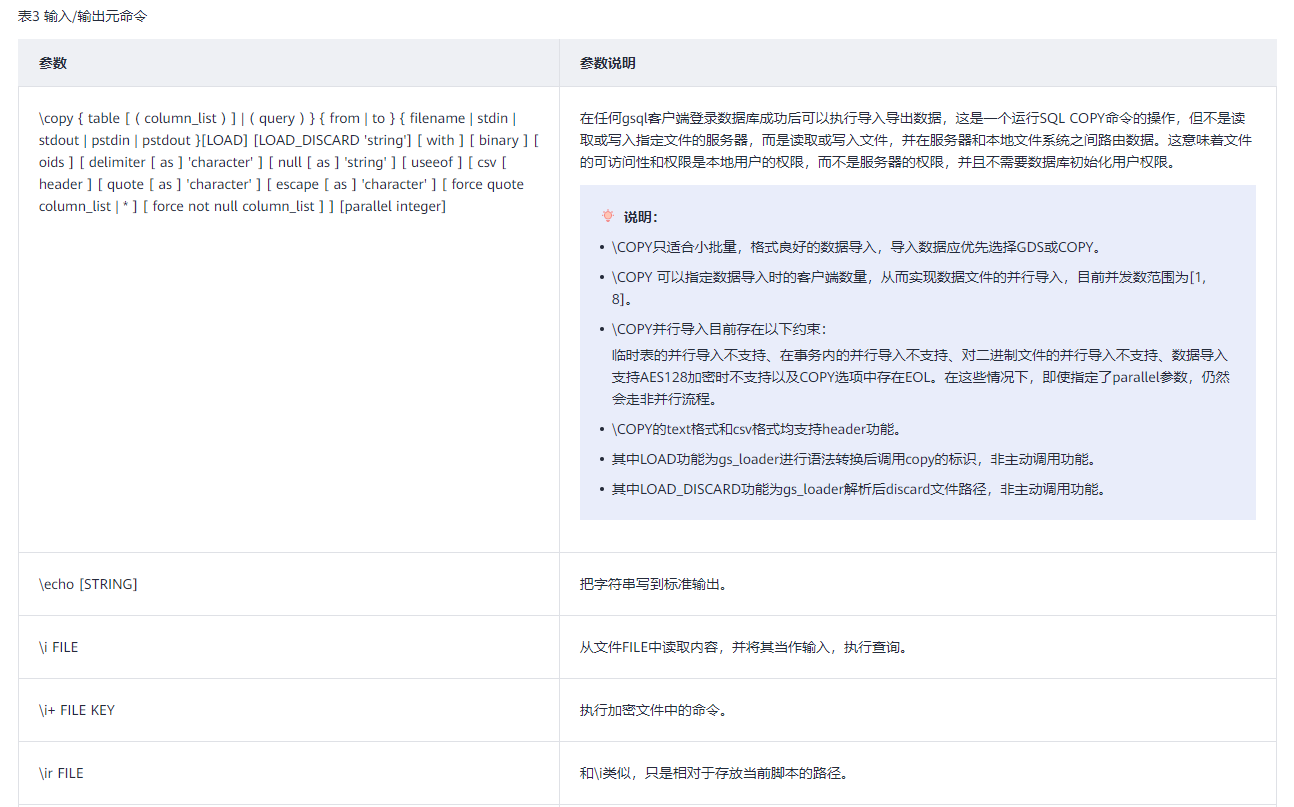Click the note line \COPY只适合小批量
Image resolution: width=1294 pixels, height=807 pixels.
(x=856, y=247)
